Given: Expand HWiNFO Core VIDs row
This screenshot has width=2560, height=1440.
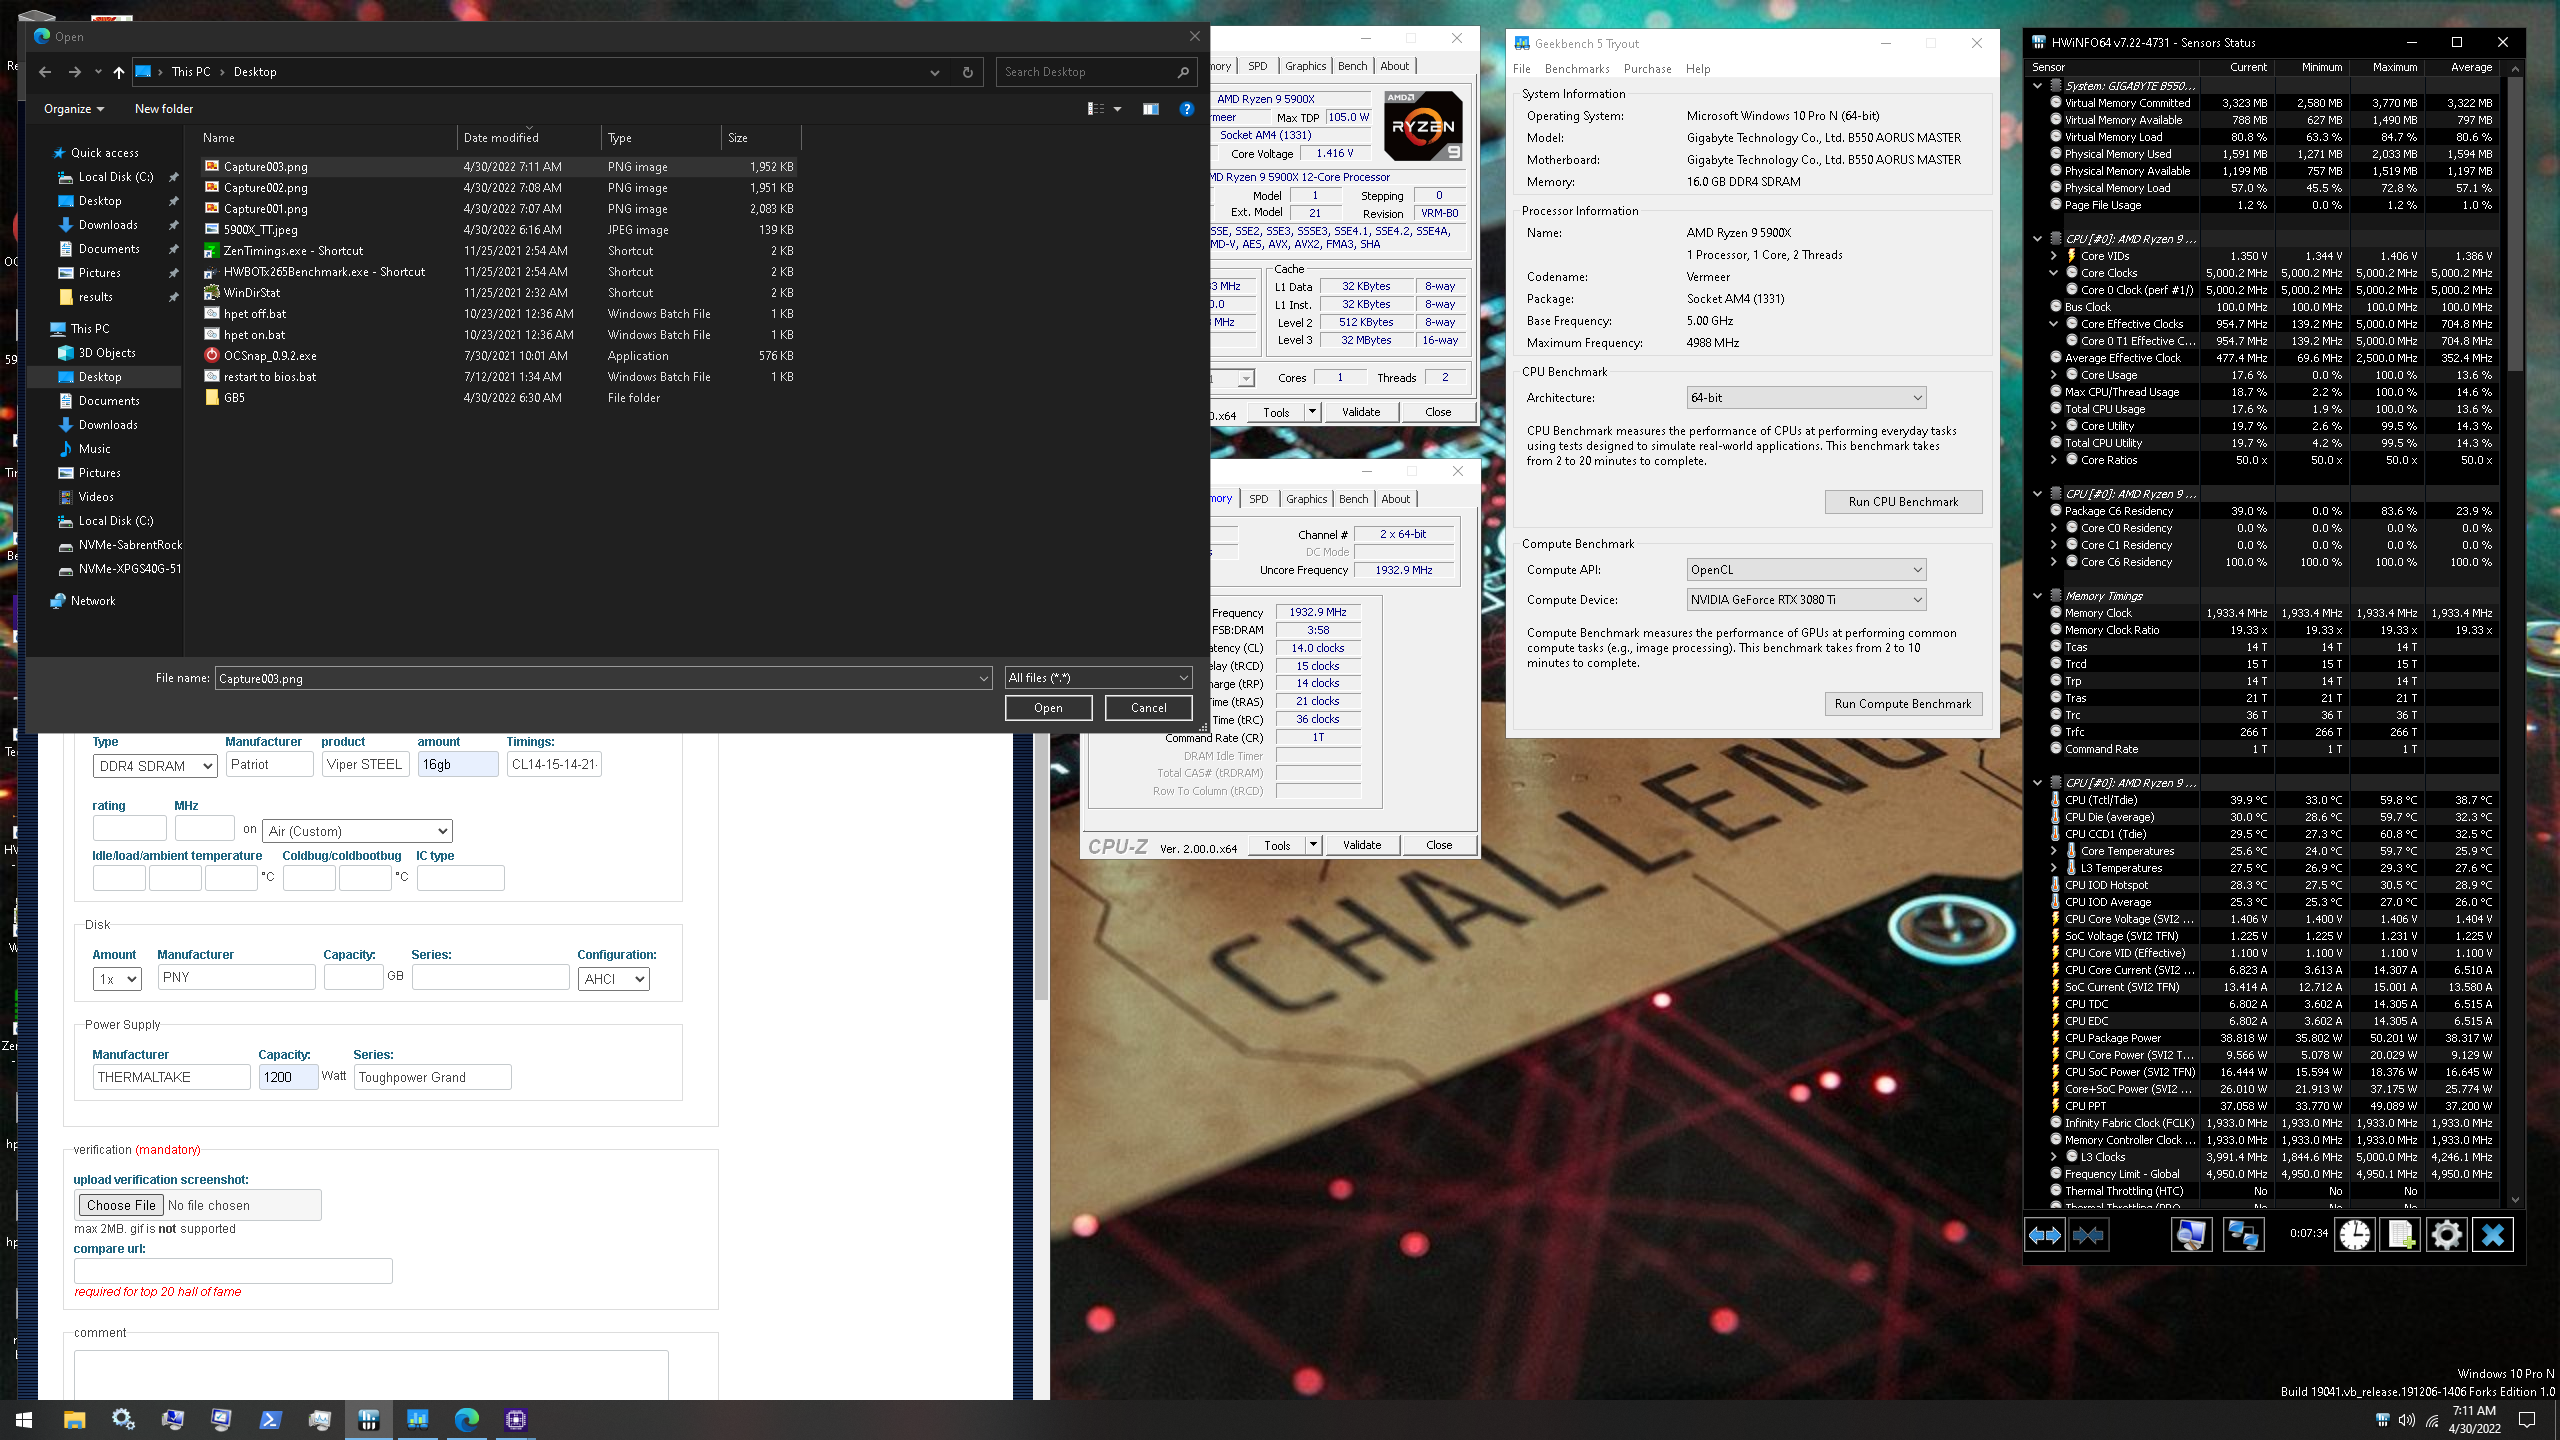Looking at the screenshot, I should [x=2053, y=256].
